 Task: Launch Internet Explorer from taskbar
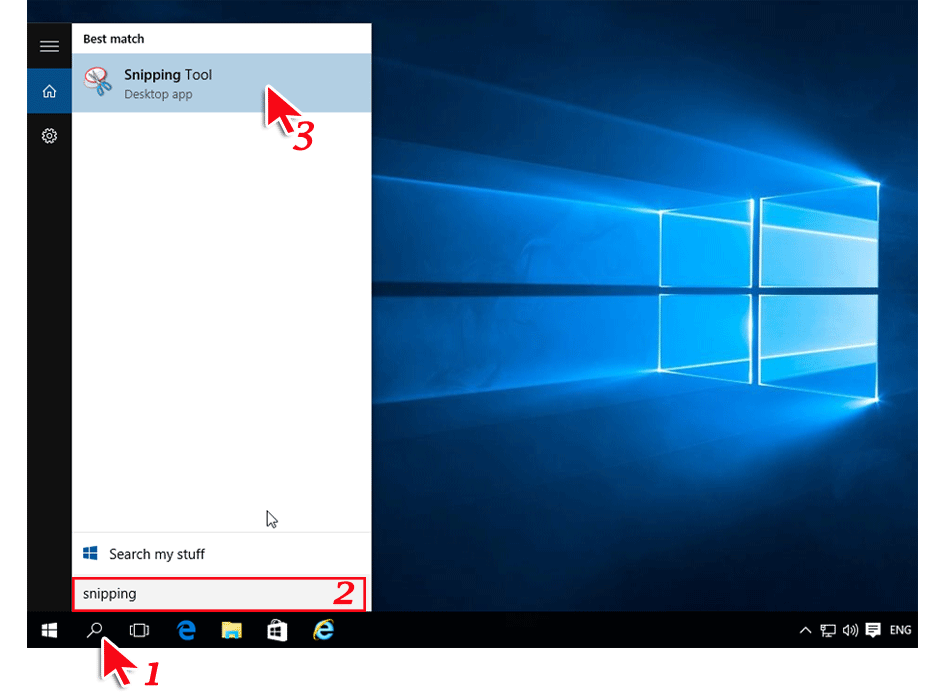coord(323,630)
